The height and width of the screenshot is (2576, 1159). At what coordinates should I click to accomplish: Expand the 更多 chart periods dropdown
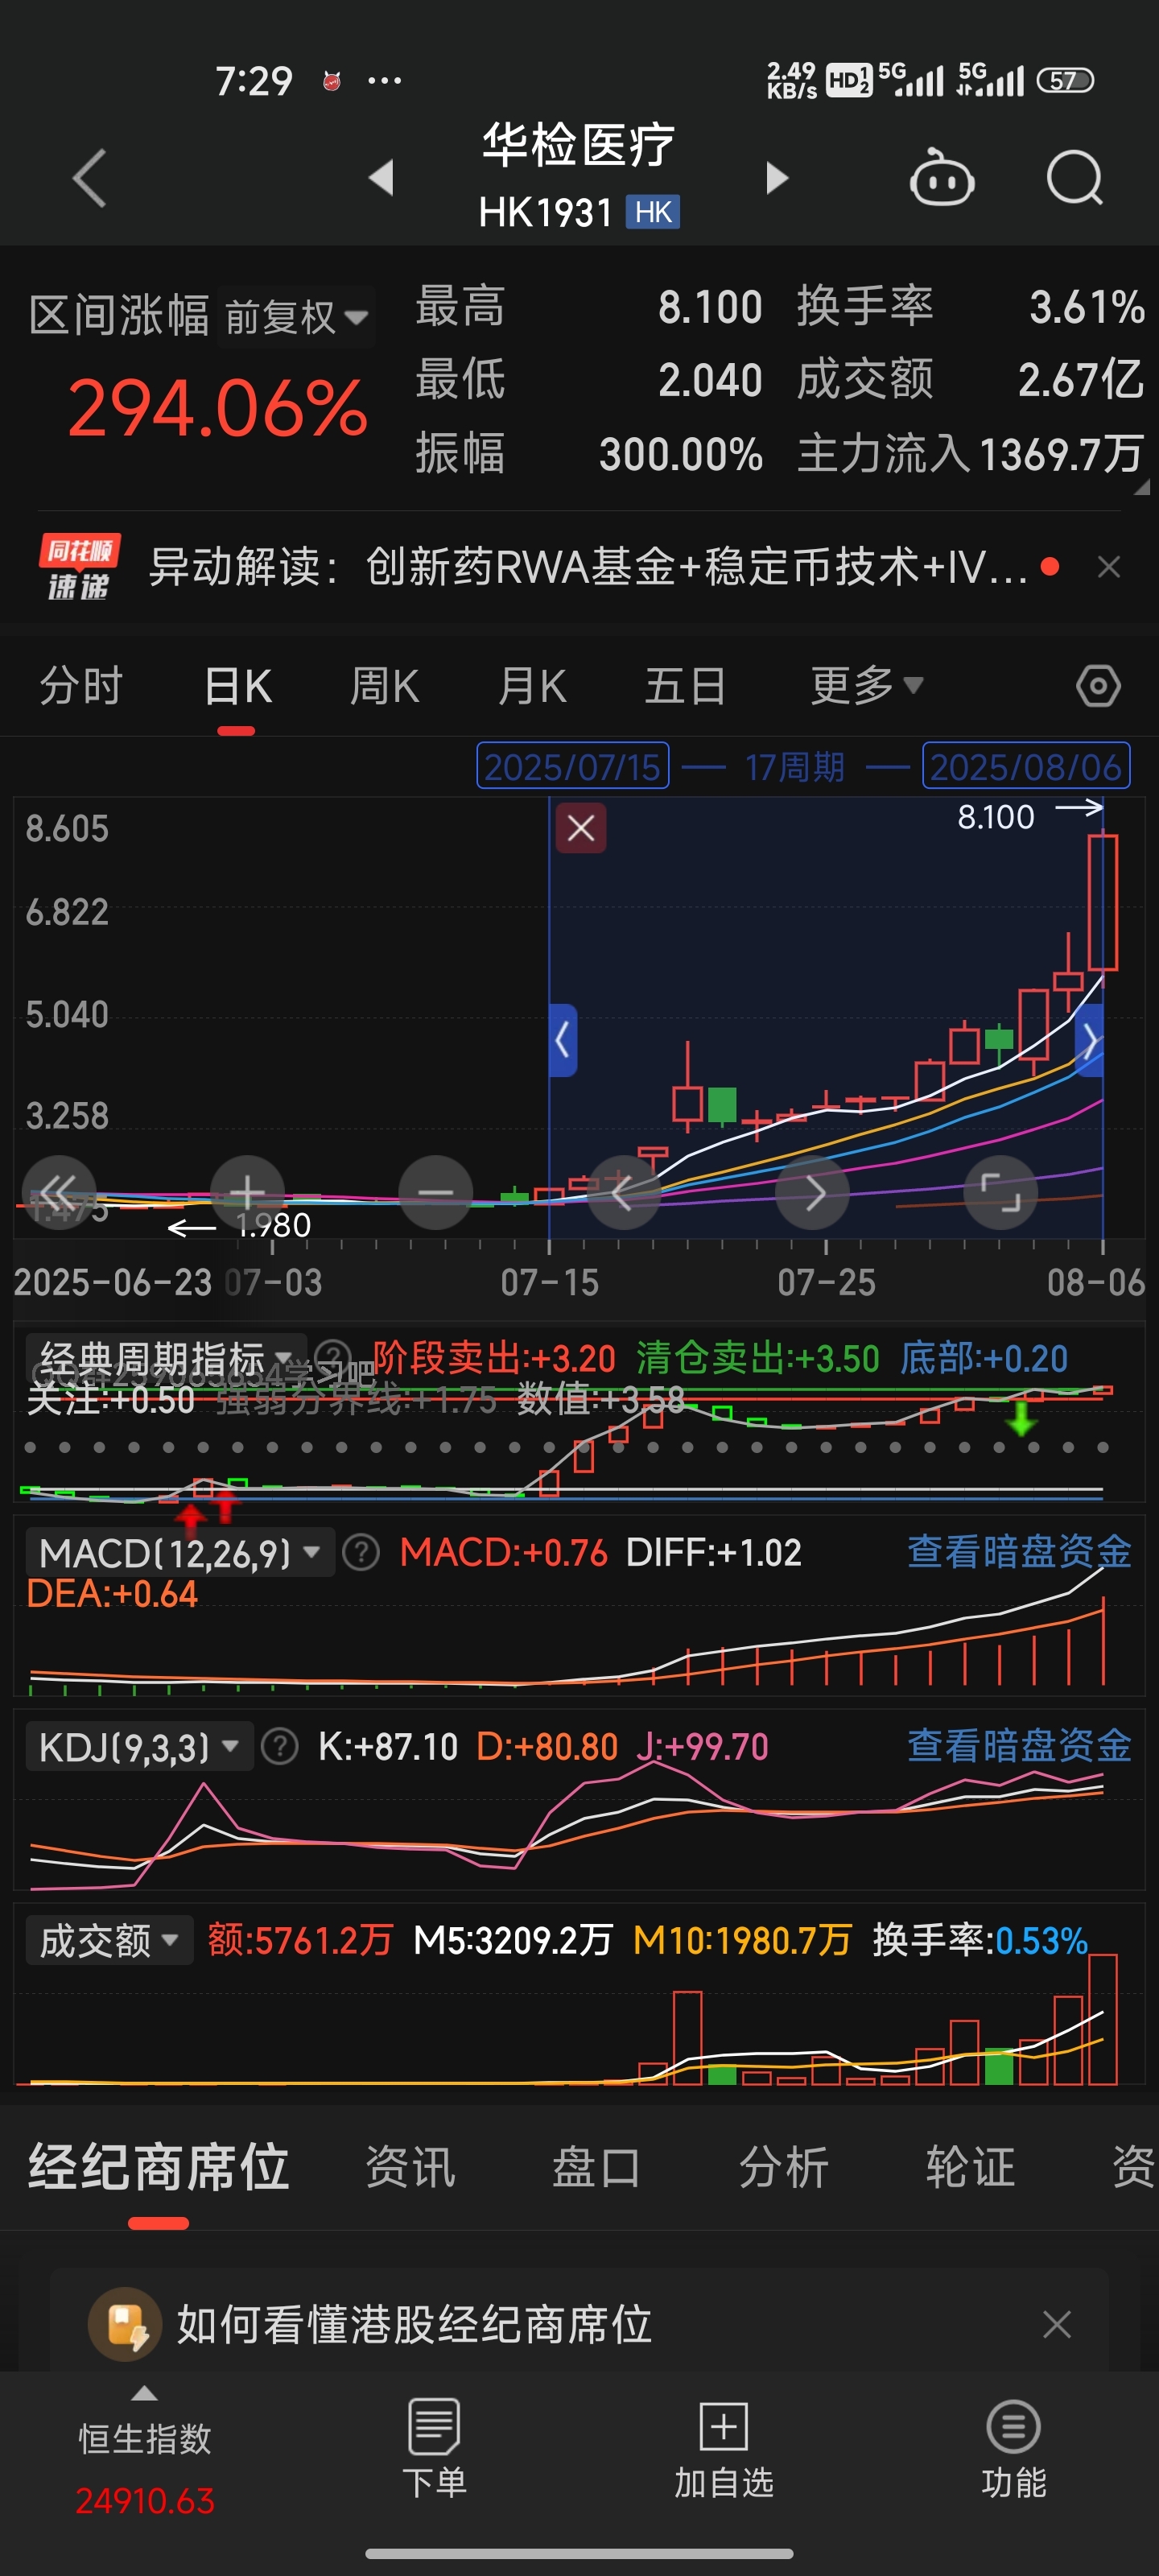(x=866, y=686)
